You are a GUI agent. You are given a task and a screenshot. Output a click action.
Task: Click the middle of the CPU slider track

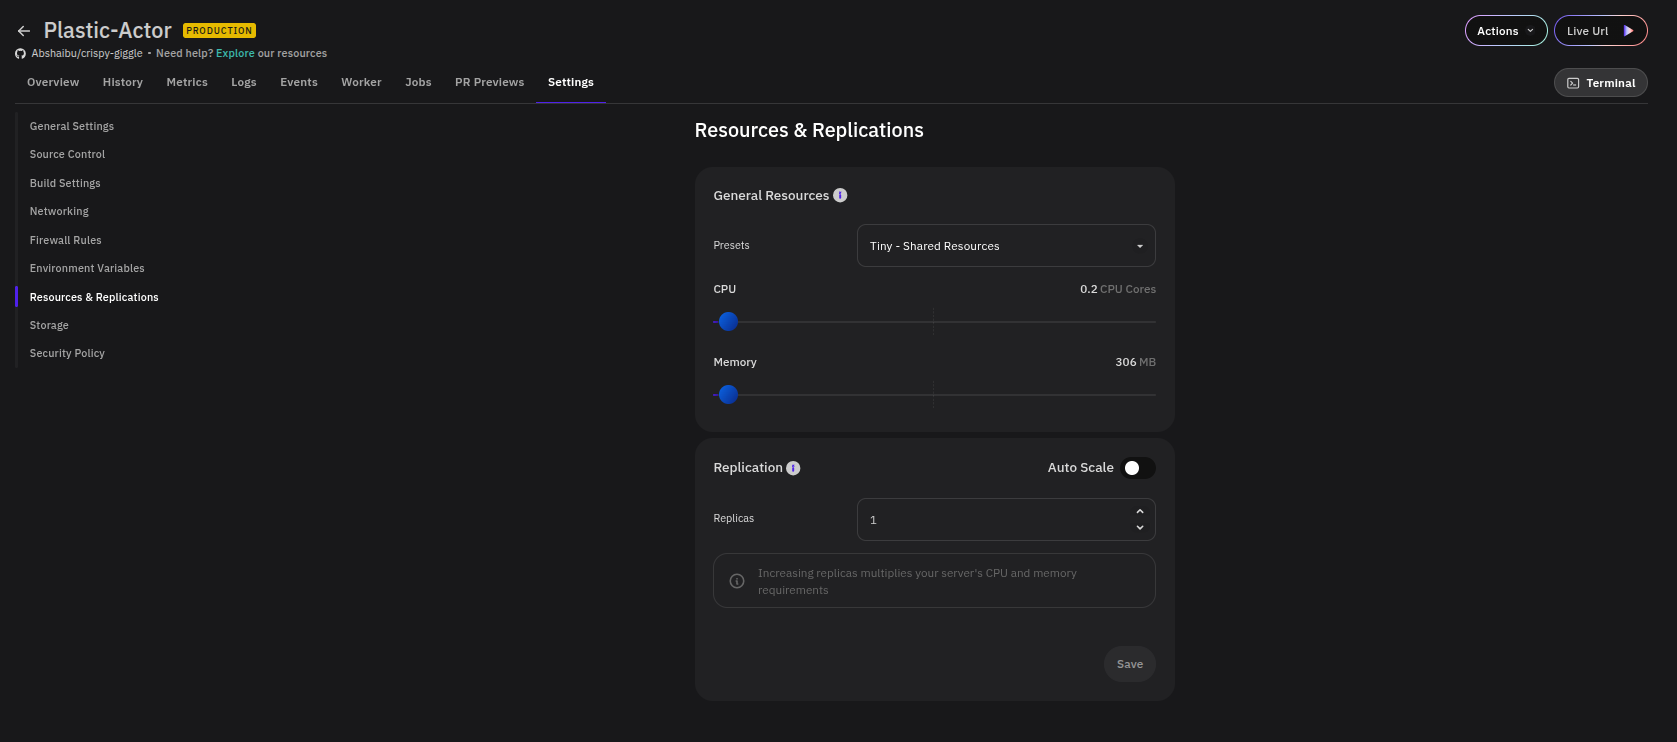[934, 322]
